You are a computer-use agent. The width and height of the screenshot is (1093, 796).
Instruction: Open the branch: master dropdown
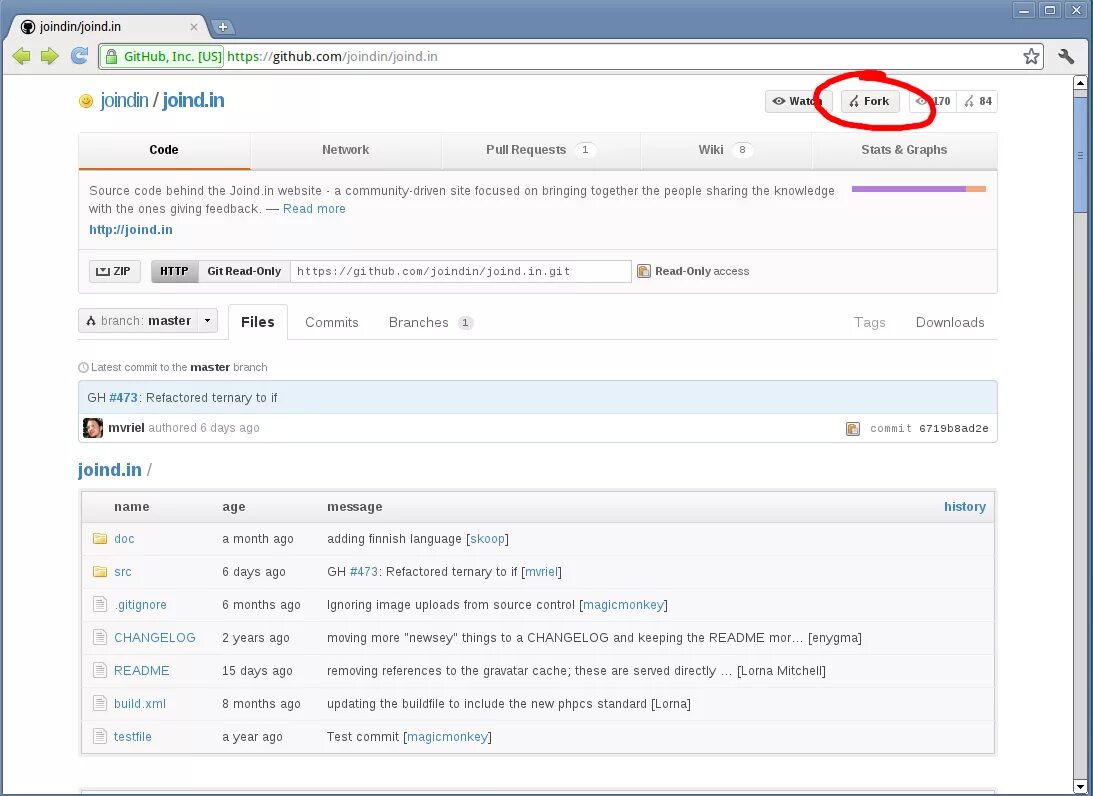click(148, 321)
